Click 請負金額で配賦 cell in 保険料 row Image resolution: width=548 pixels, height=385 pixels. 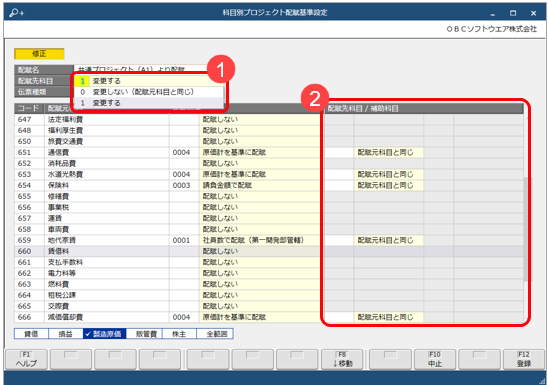point(259,185)
